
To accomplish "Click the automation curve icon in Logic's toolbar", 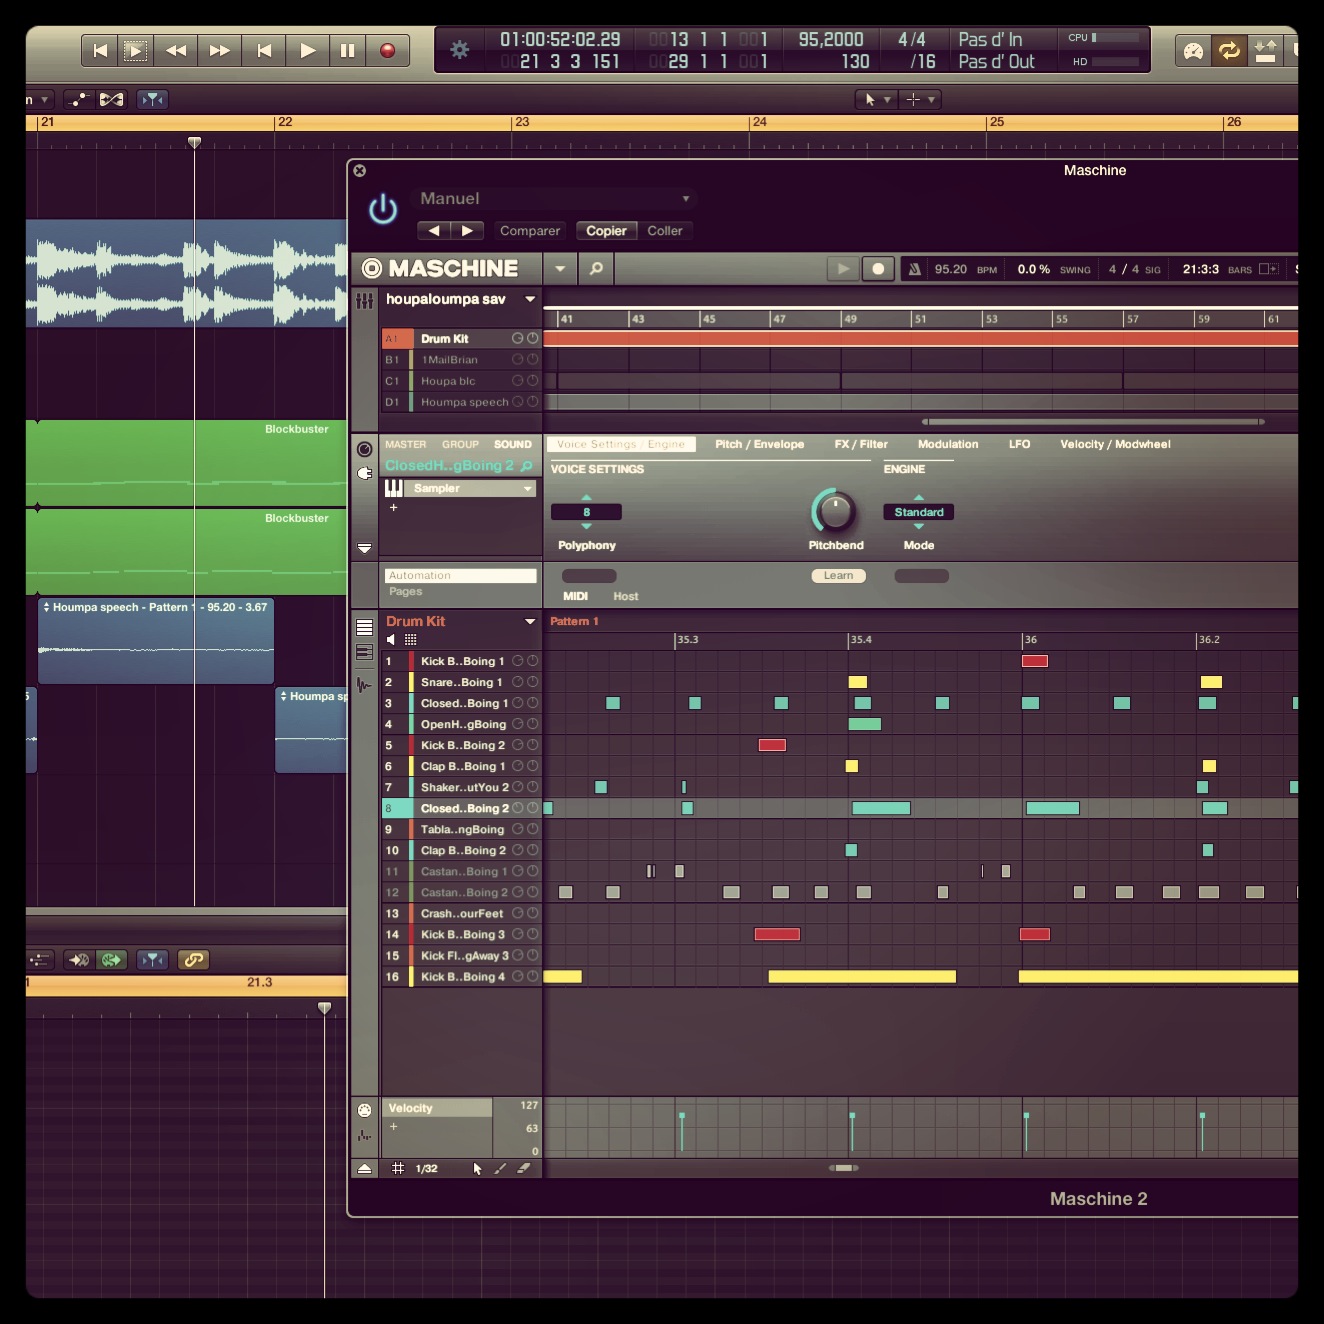I will pyautogui.click(x=78, y=99).
